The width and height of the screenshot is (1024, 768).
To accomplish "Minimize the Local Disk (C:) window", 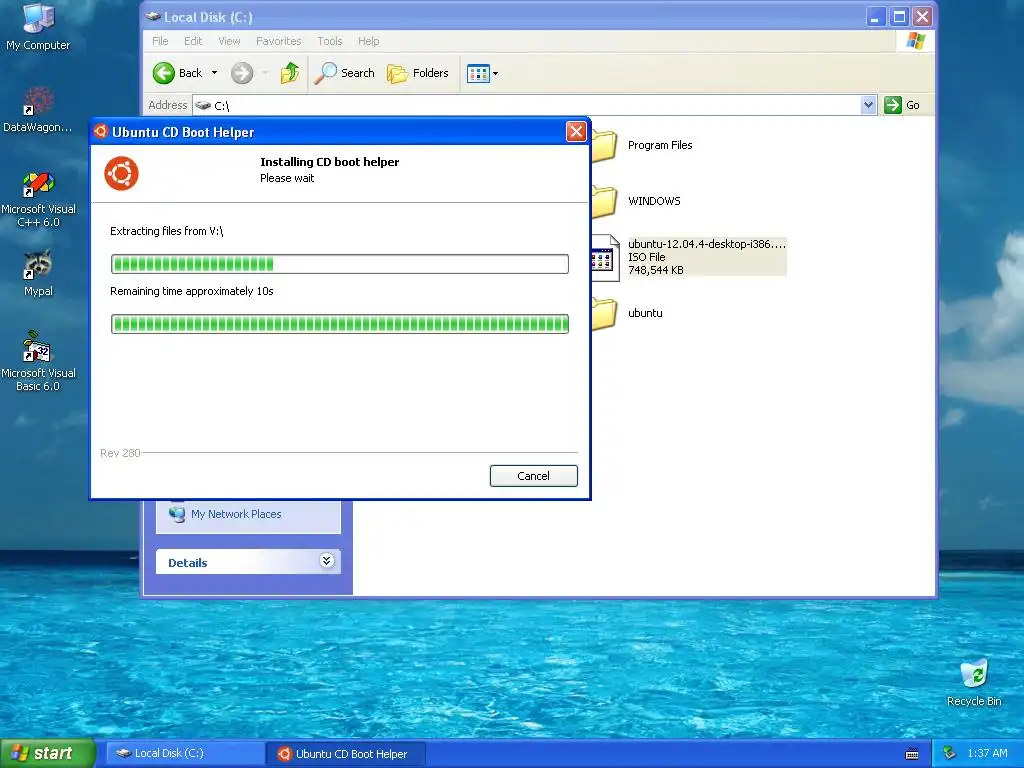I will click(875, 17).
